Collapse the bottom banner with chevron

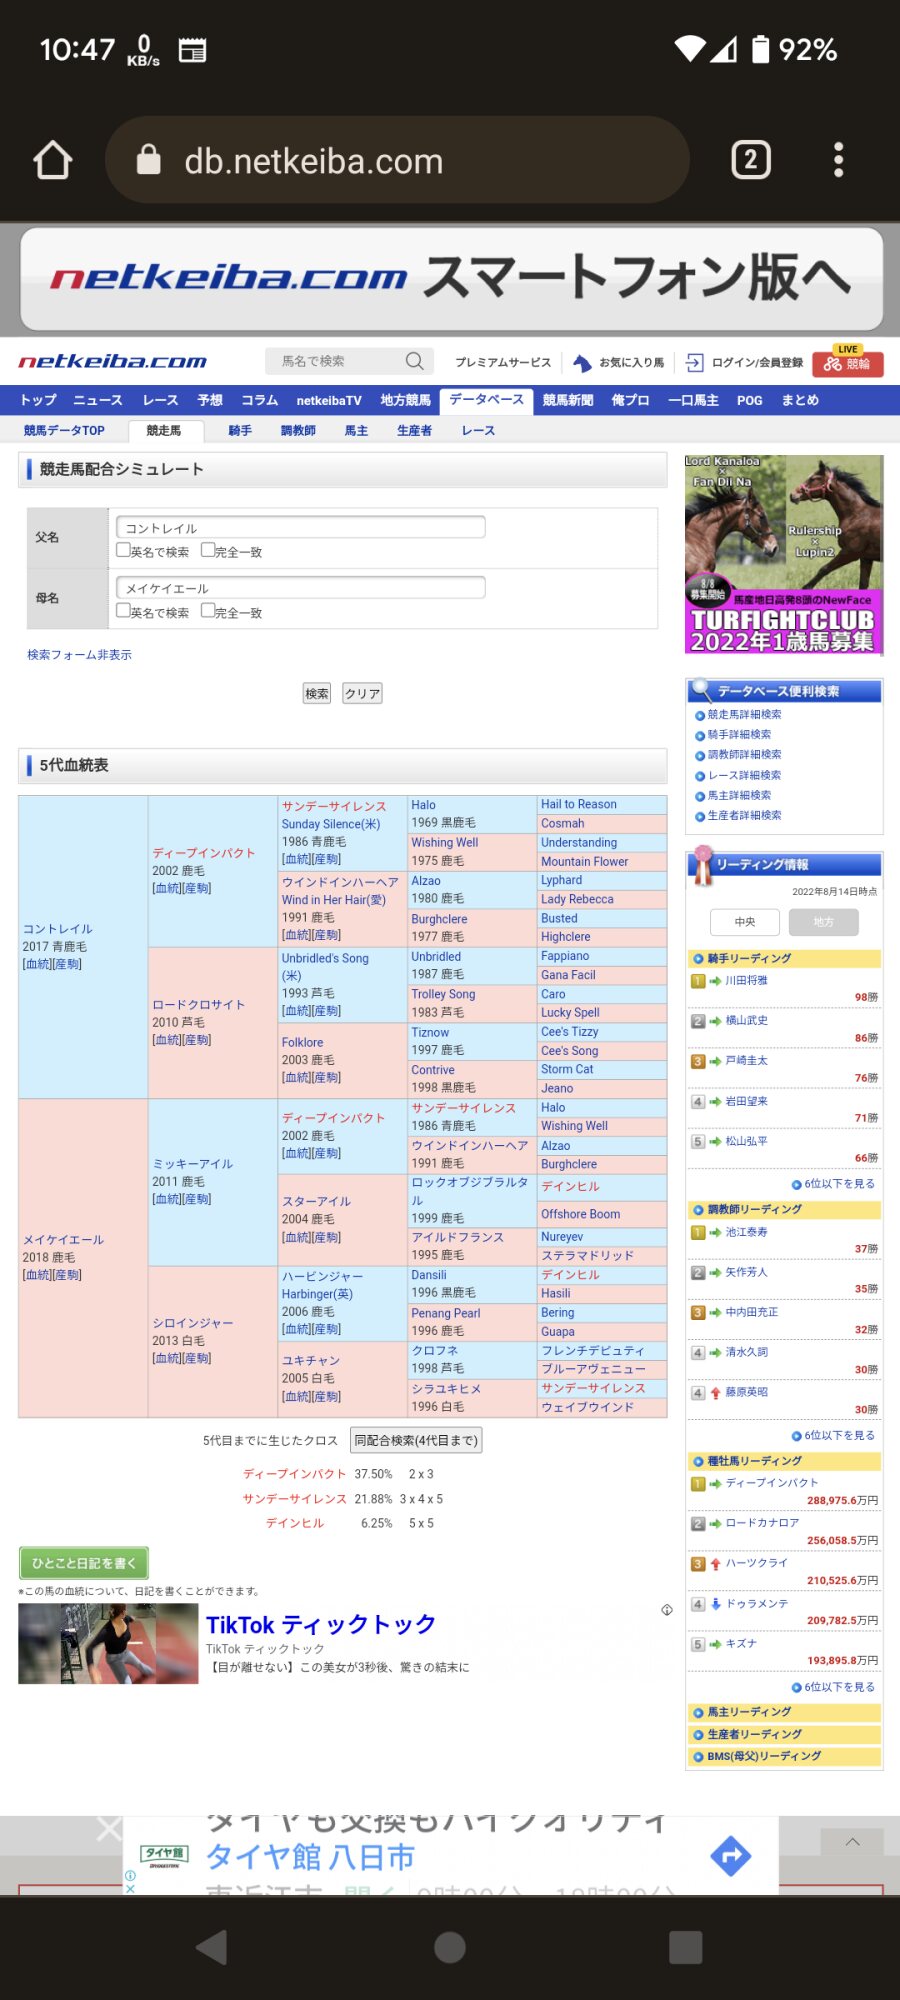[851, 1842]
